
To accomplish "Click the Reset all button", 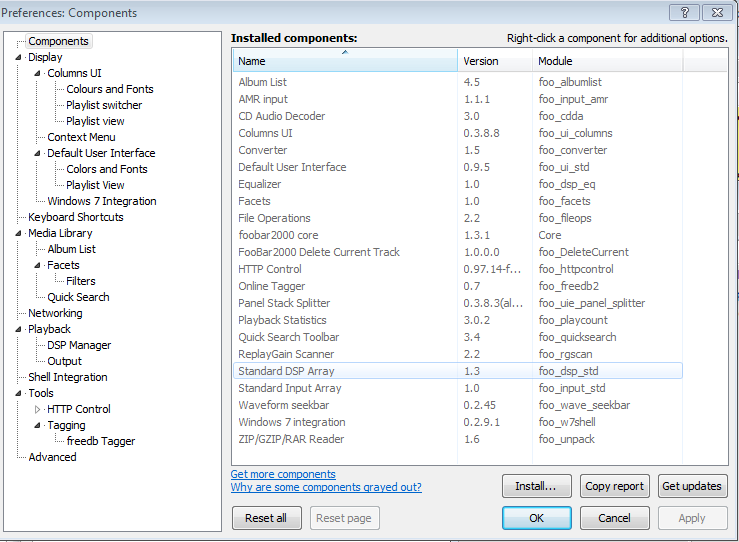I will (x=267, y=518).
